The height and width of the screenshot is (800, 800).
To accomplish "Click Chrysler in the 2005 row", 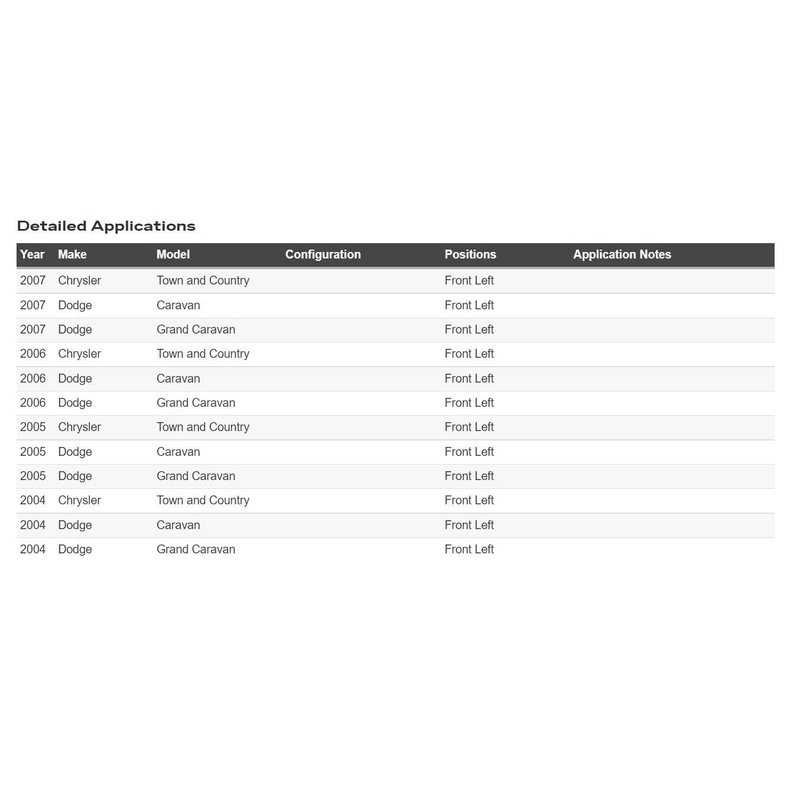I will pyautogui.click(x=79, y=427).
